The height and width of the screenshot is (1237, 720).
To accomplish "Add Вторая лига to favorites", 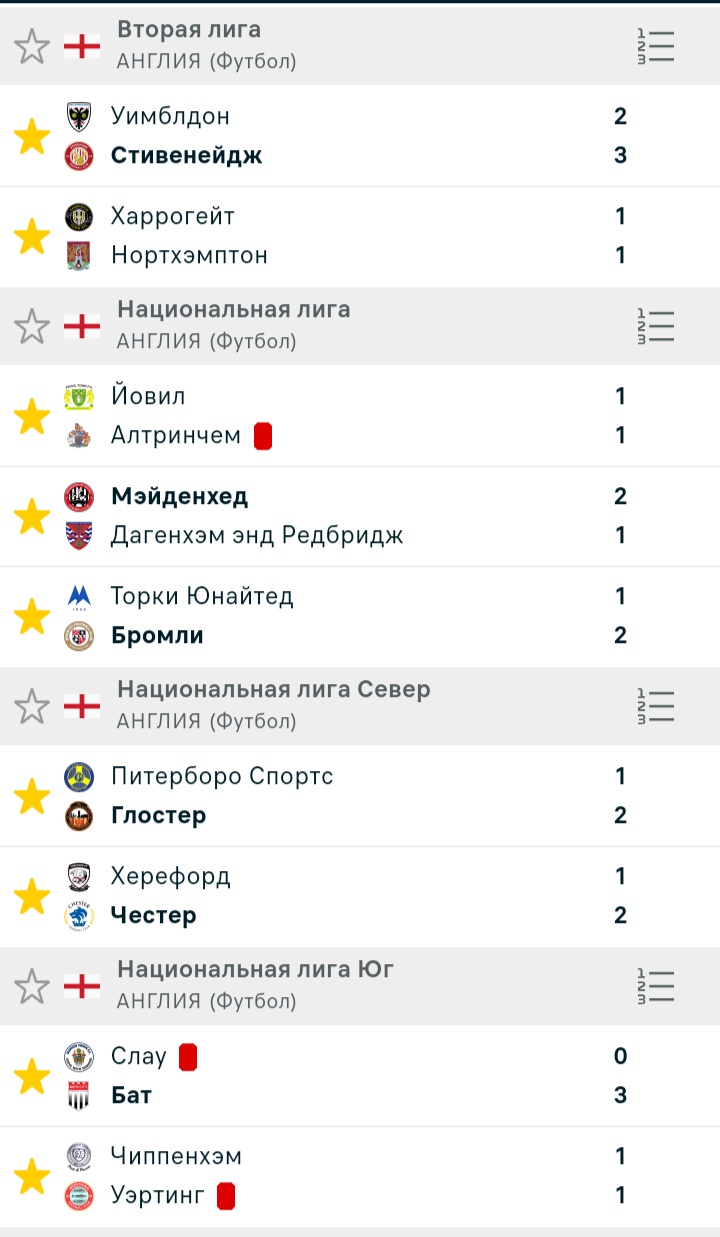I will pyautogui.click(x=32, y=46).
